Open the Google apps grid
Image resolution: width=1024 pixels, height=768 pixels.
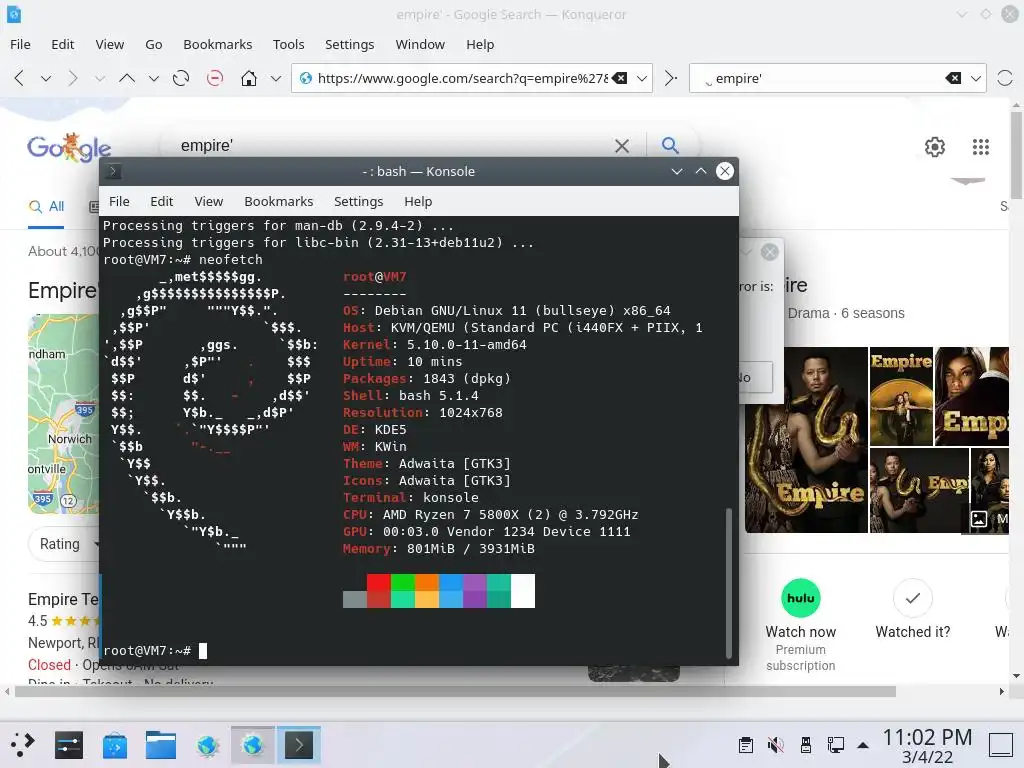(x=980, y=147)
